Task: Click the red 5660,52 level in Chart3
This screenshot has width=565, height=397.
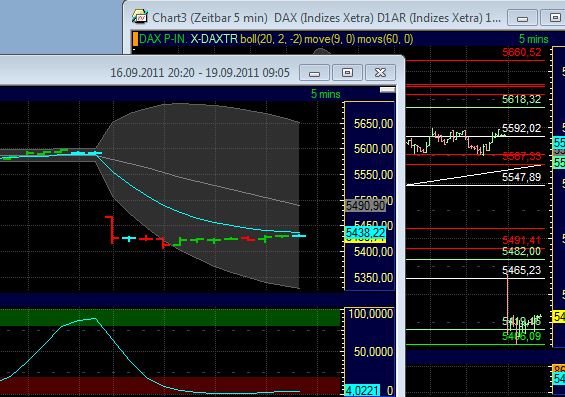Action: pyautogui.click(x=522, y=53)
